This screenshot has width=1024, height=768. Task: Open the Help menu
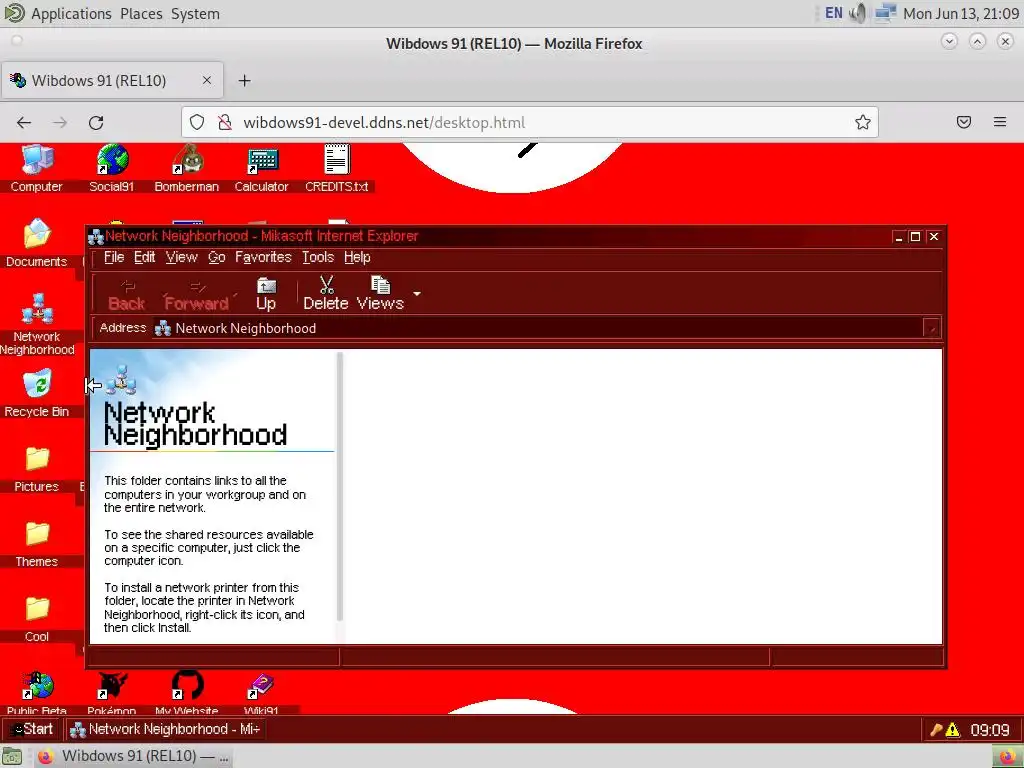pos(357,257)
